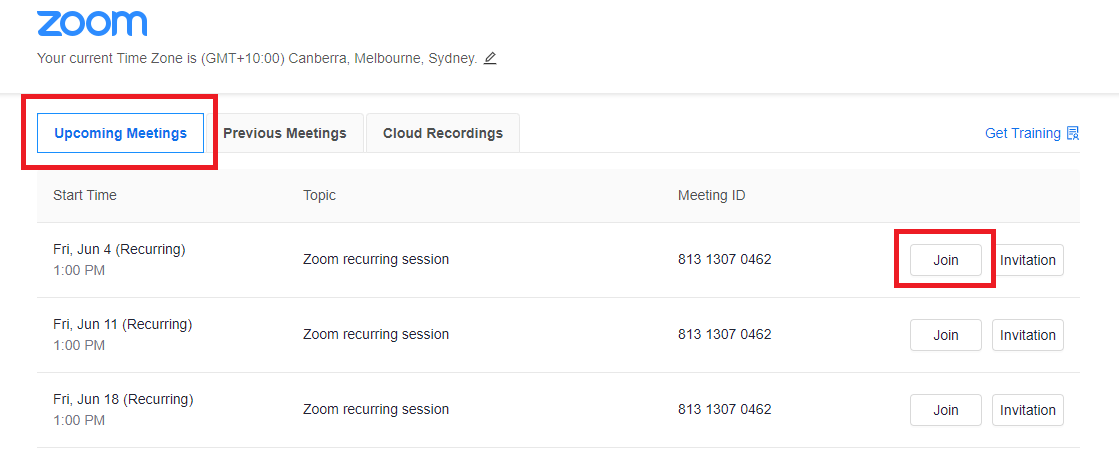
Task: View the invitation for Jun 4 meeting
Action: tap(1028, 260)
